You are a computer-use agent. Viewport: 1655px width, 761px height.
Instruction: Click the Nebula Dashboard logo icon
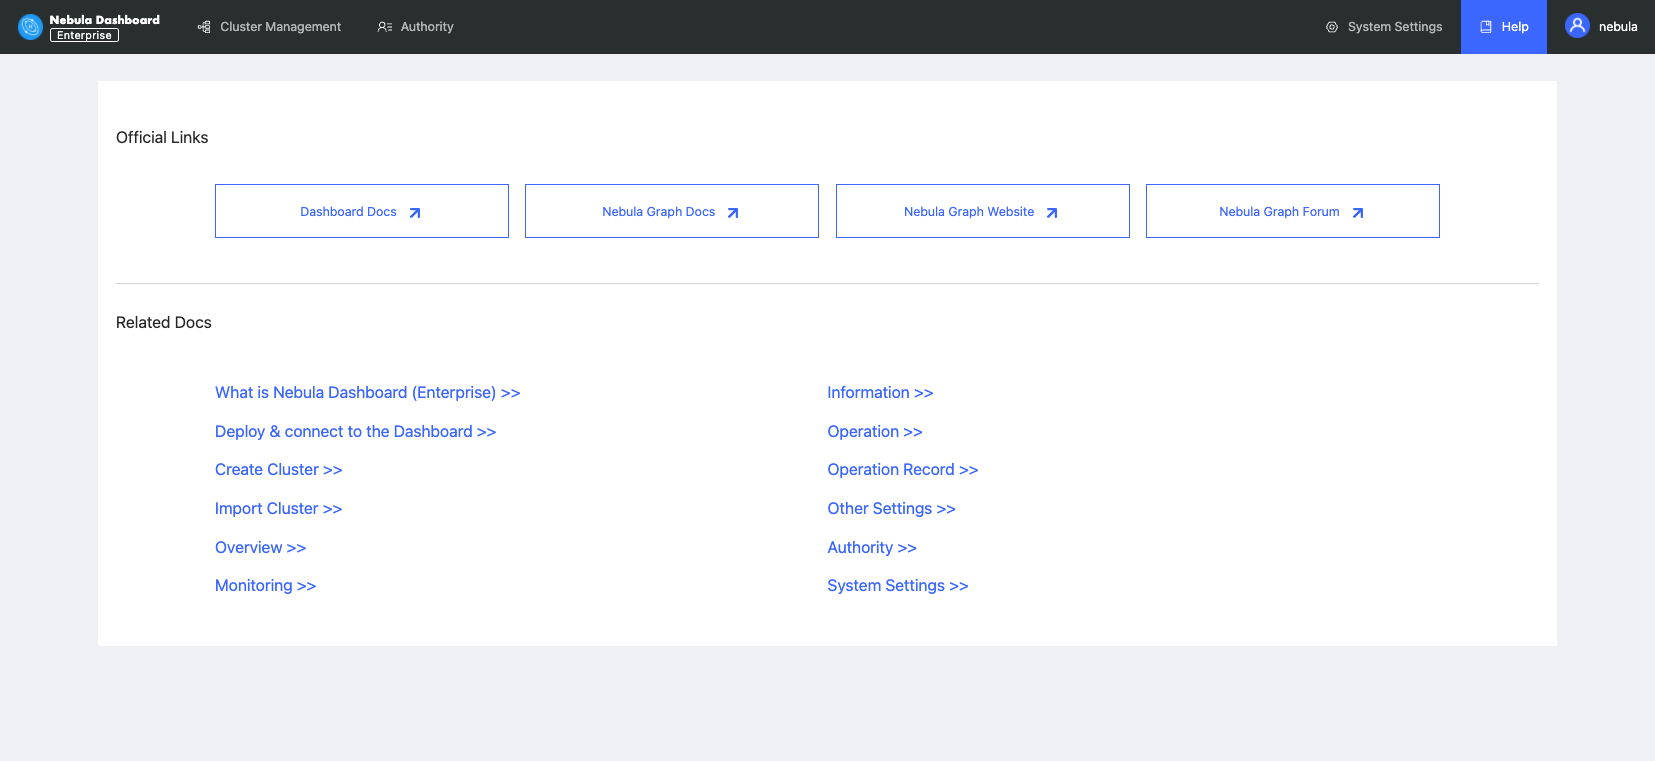pyautogui.click(x=31, y=27)
